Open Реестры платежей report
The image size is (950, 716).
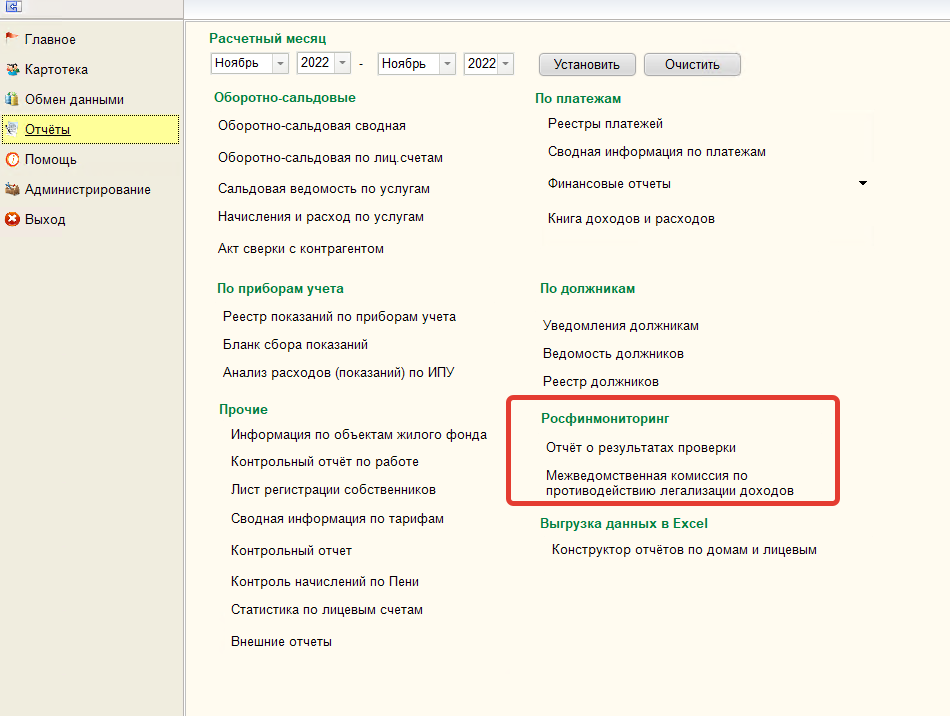605,124
